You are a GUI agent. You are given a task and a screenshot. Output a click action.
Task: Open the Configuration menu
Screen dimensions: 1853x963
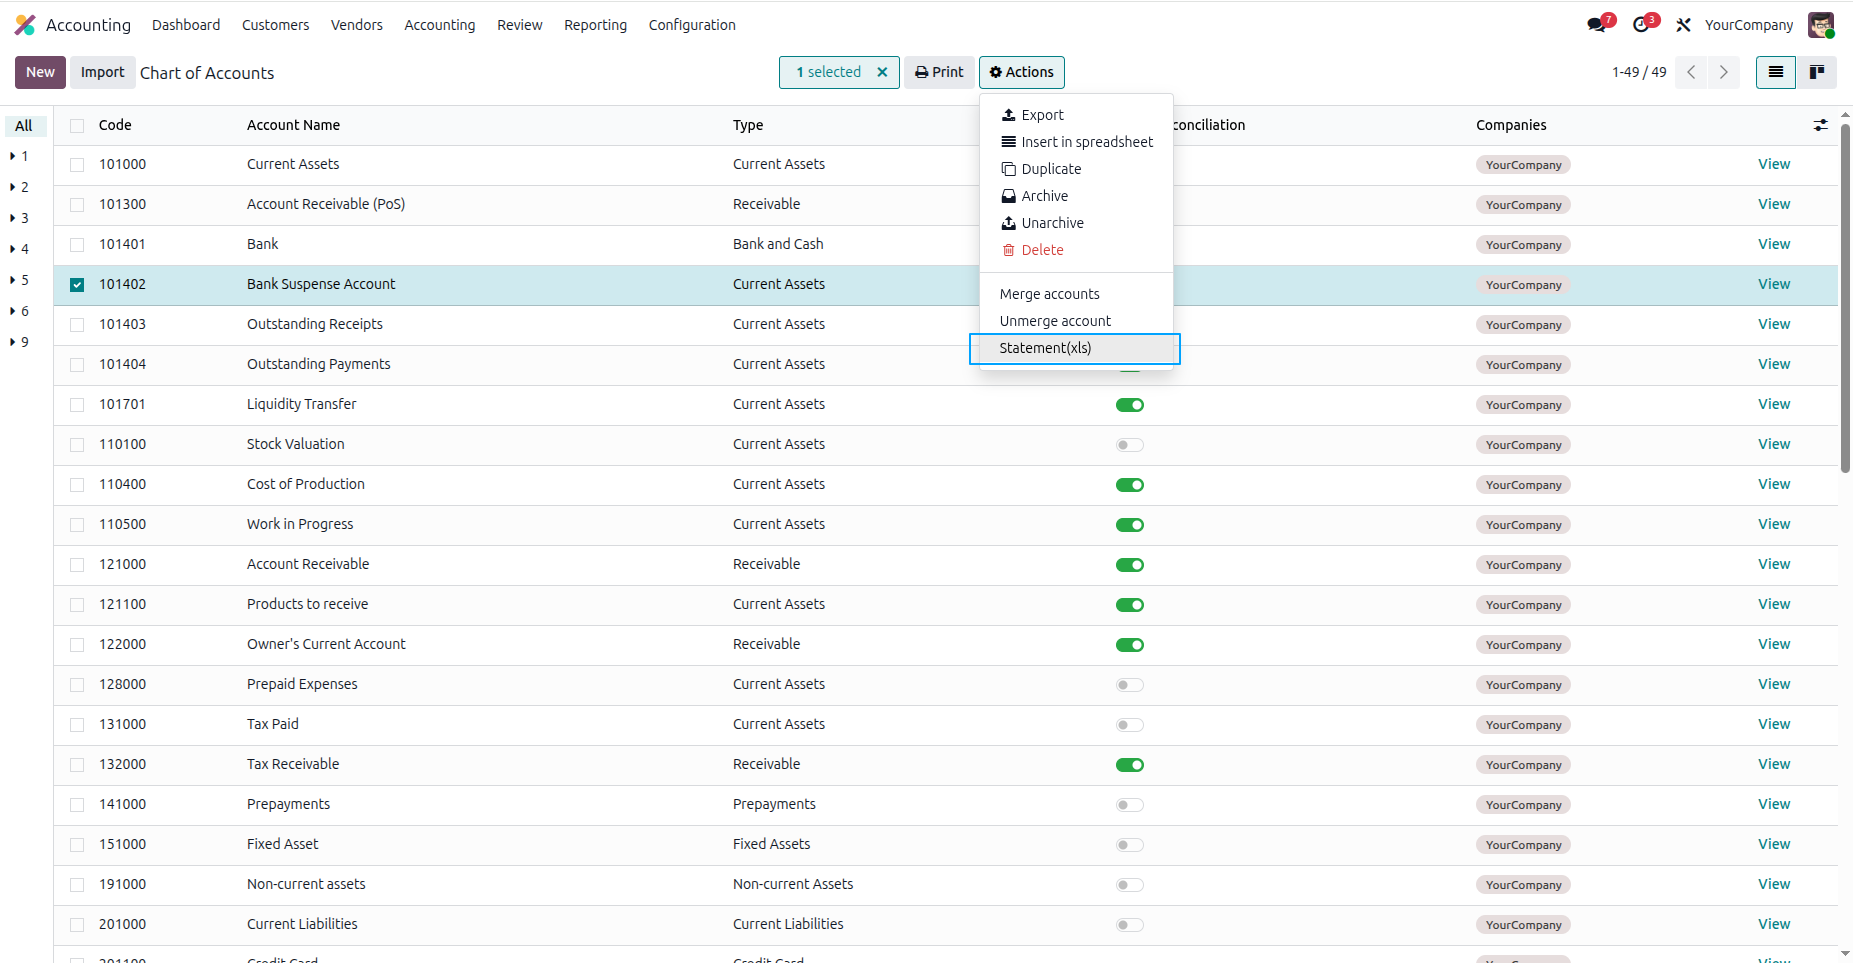click(x=692, y=25)
